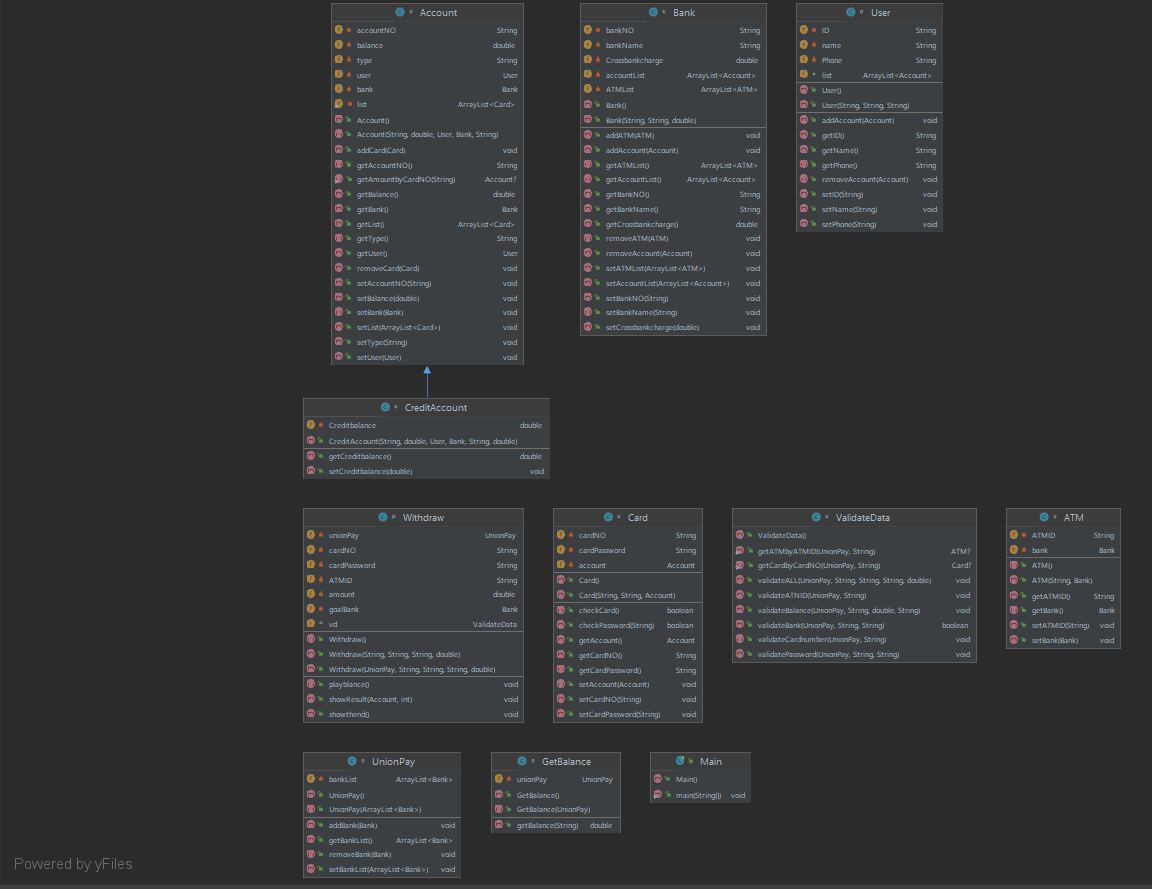Viewport: 1152px width, 889px height.
Task: Select setCrossbankcharge(double) in Bank
Action: [673, 328]
